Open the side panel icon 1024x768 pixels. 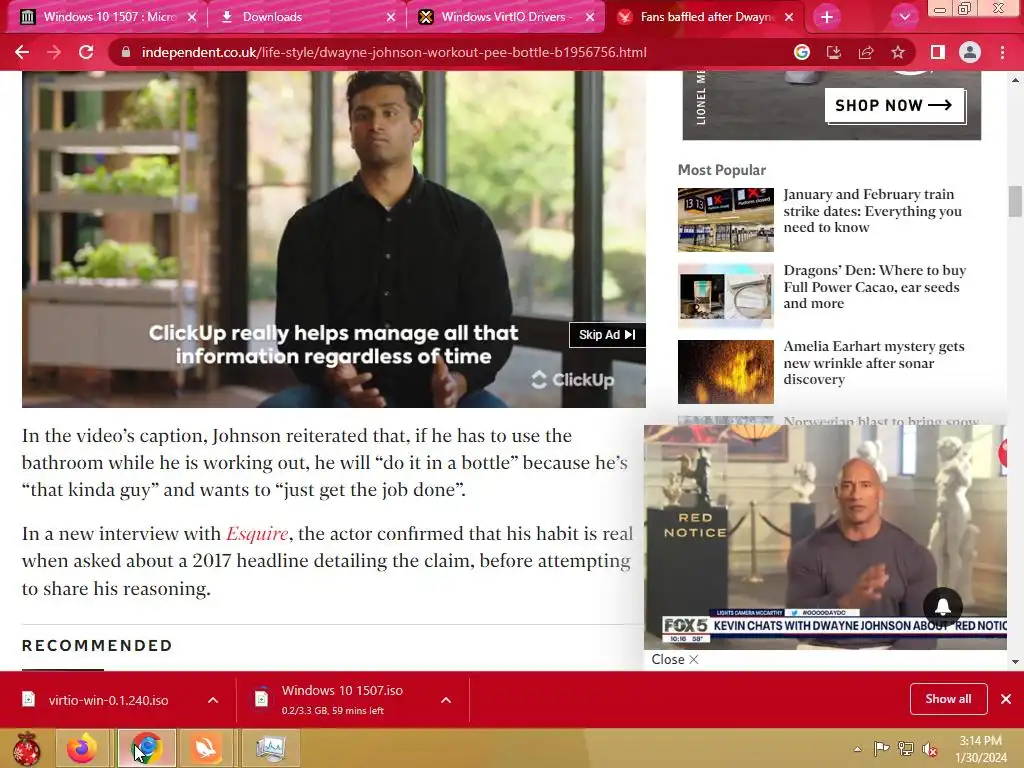(938, 52)
